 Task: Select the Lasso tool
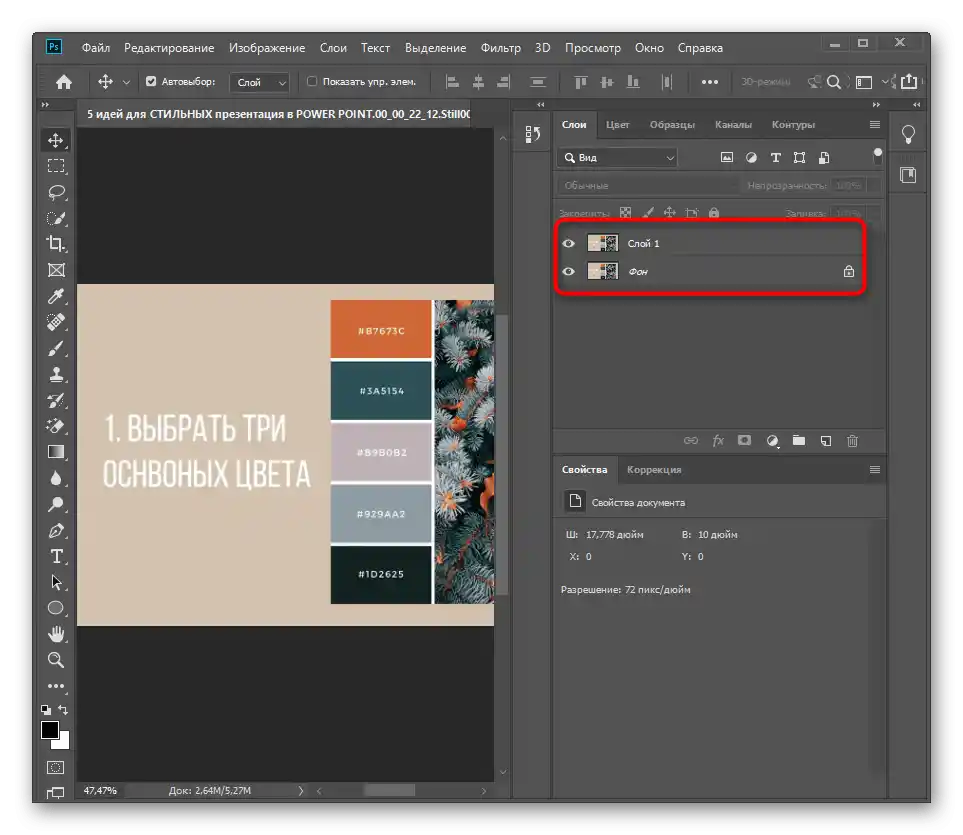coord(56,192)
